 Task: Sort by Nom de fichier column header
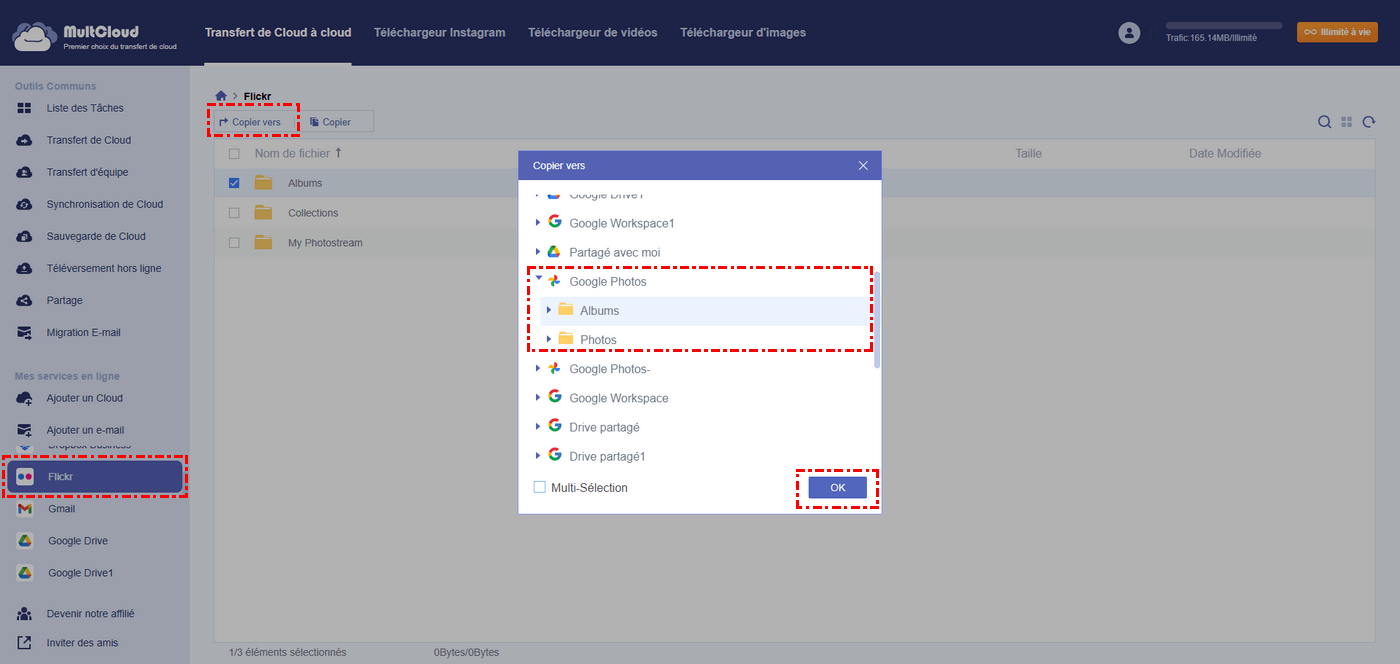pos(298,154)
